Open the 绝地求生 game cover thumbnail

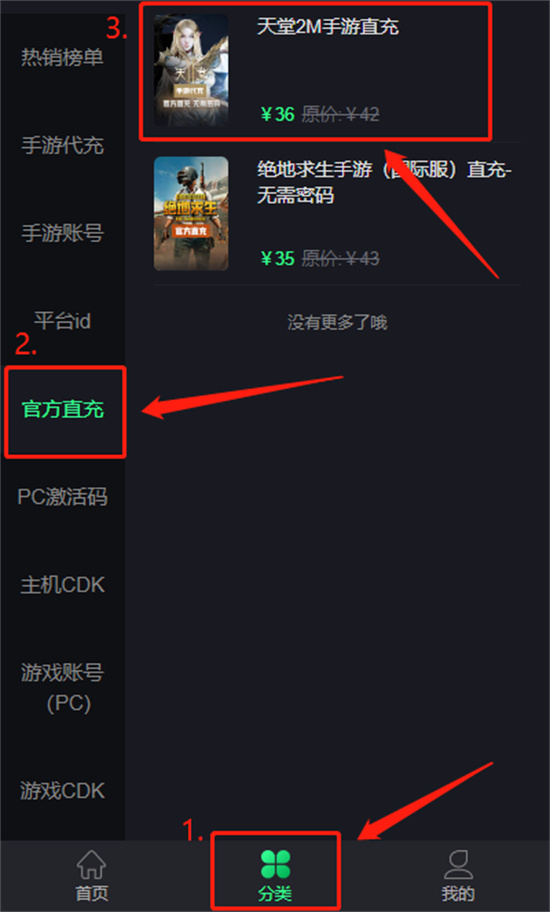click(191, 213)
